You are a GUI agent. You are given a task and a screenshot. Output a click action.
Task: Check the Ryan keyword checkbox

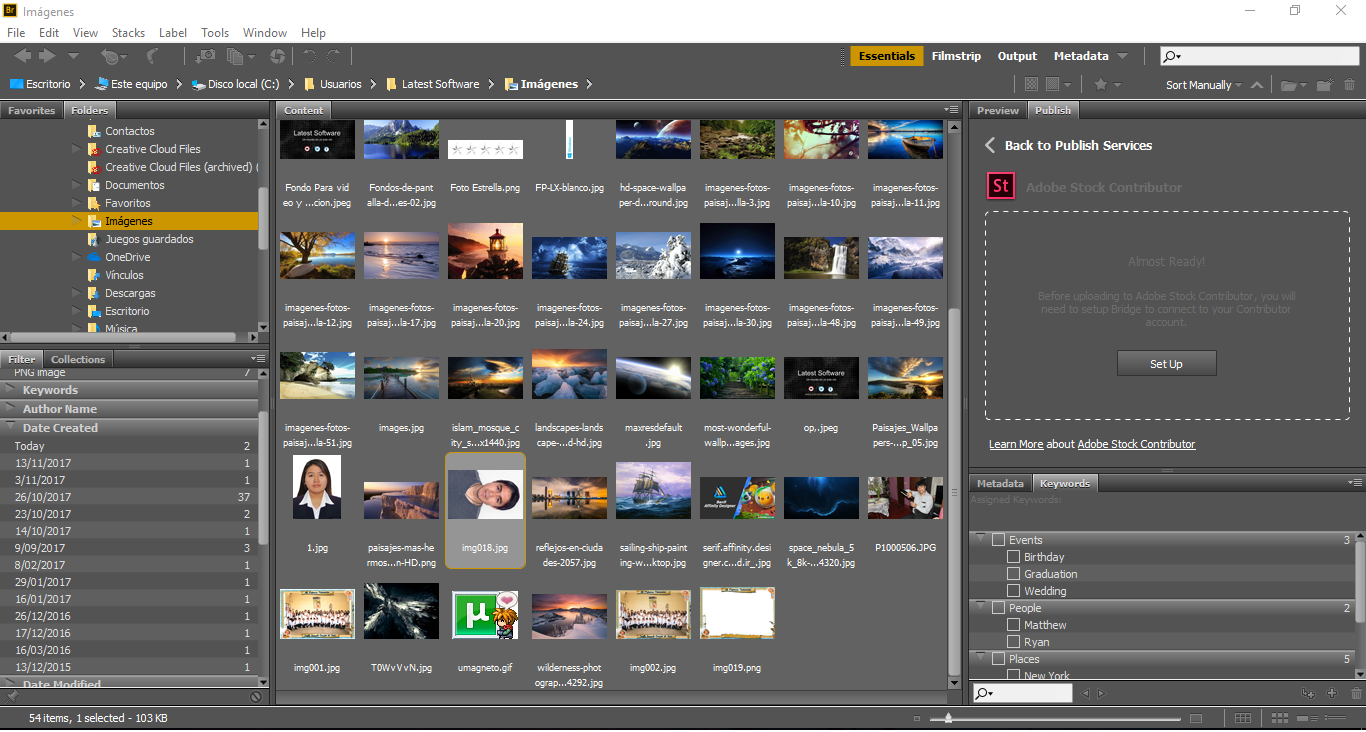[x=1014, y=642]
